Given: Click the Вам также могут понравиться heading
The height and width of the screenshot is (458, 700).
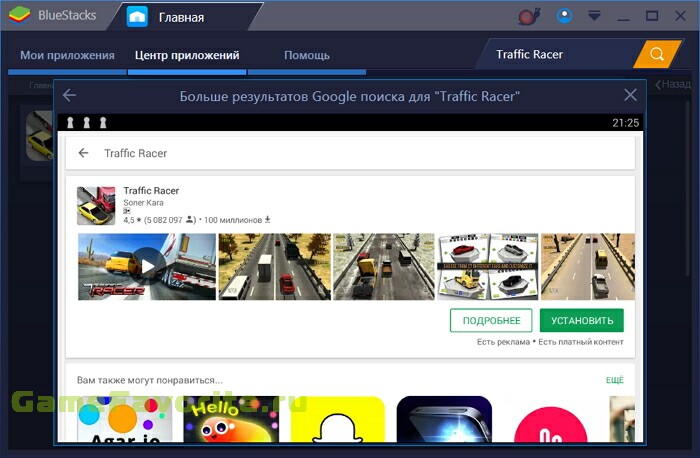Looking at the screenshot, I should click(150, 380).
